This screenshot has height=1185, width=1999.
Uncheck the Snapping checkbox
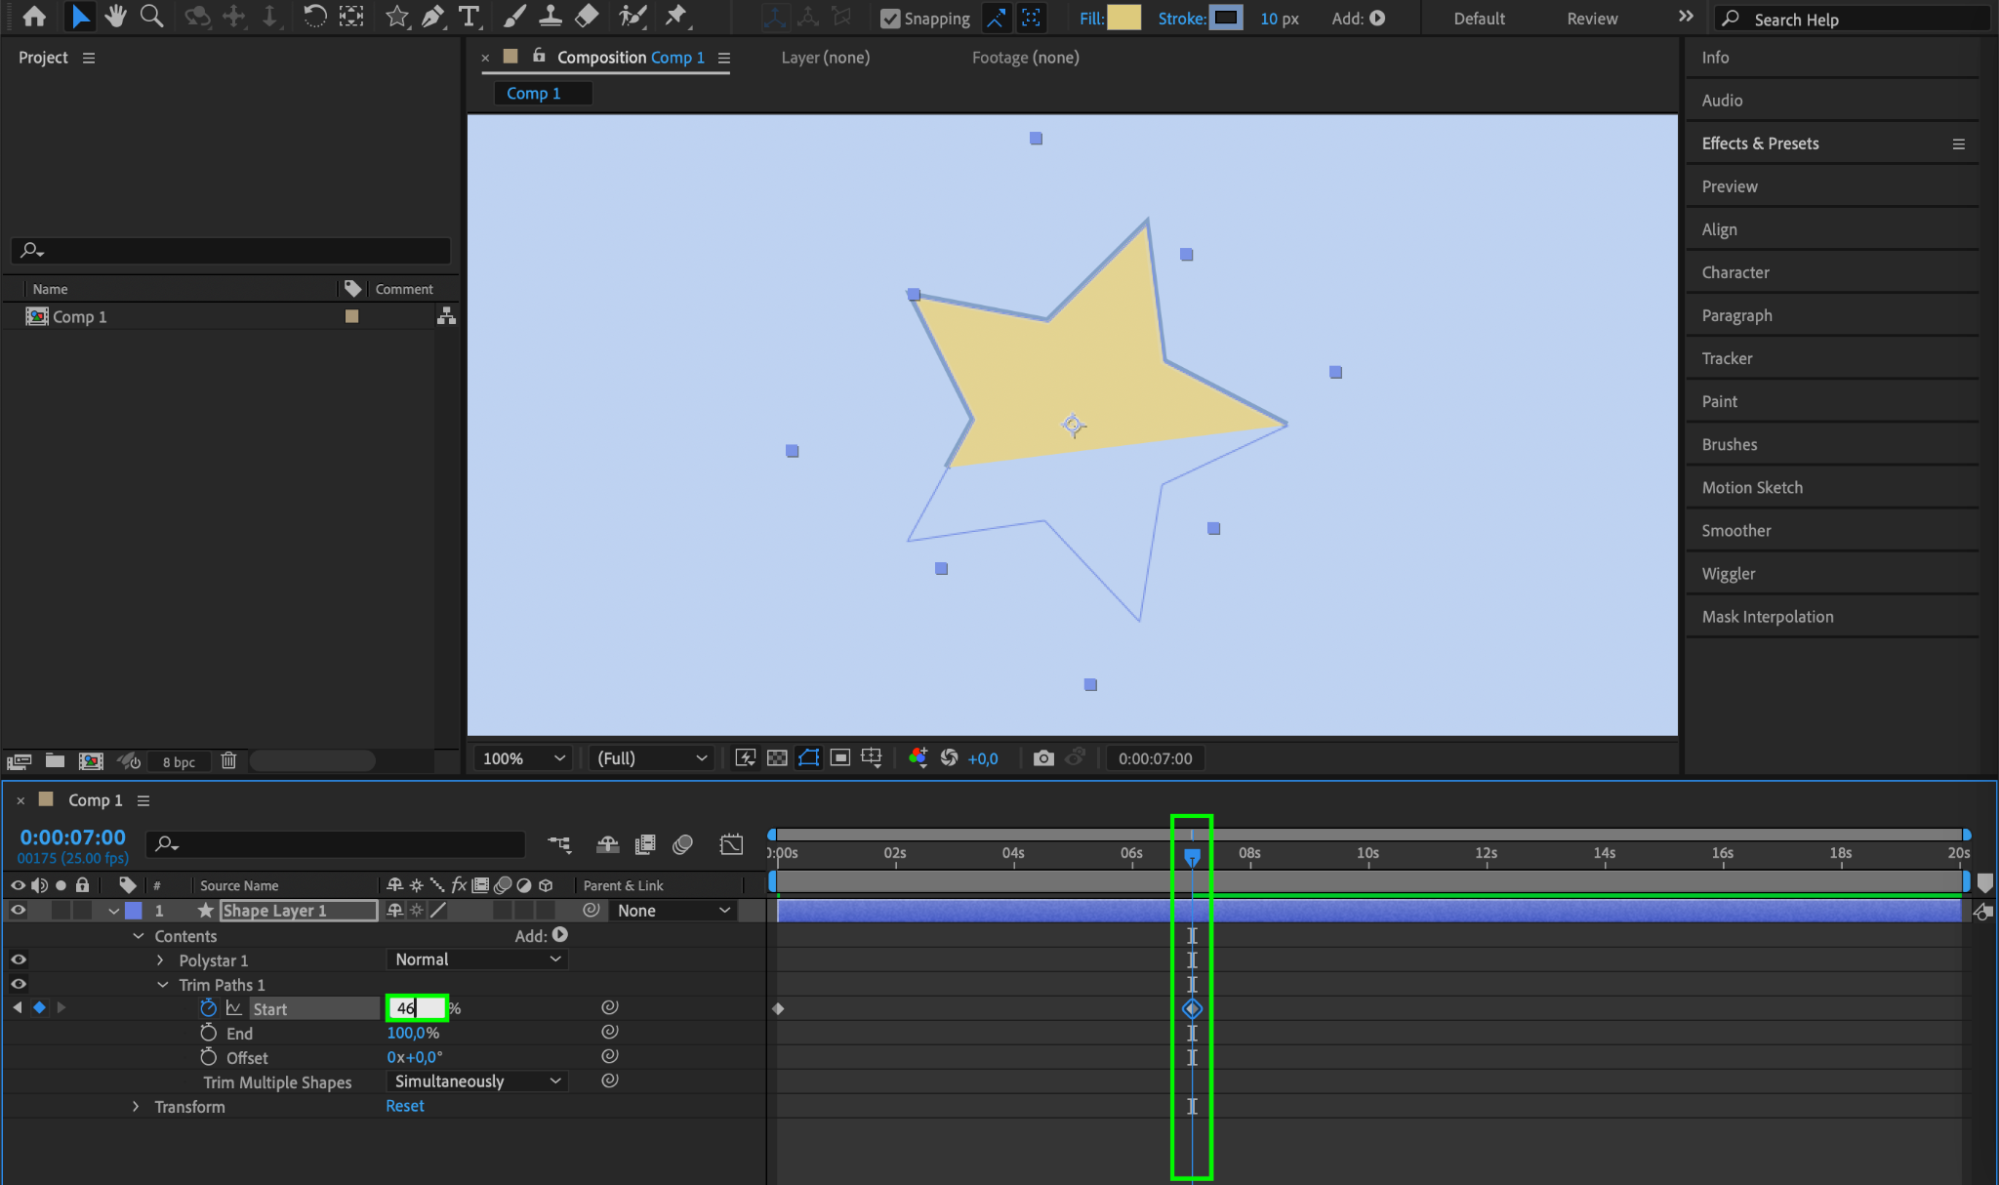point(890,18)
